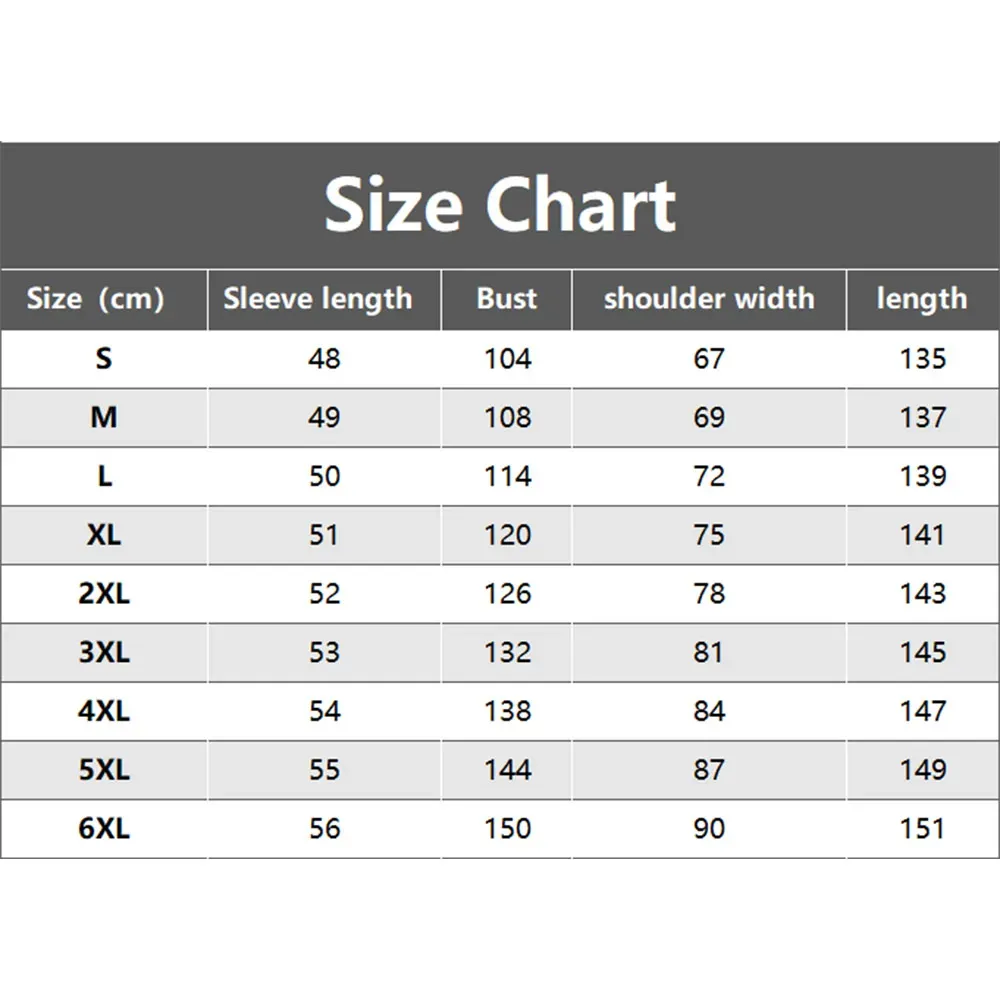The height and width of the screenshot is (1000, 1000).
Task: Select the shoulder width column header
Action: point(709,299)
